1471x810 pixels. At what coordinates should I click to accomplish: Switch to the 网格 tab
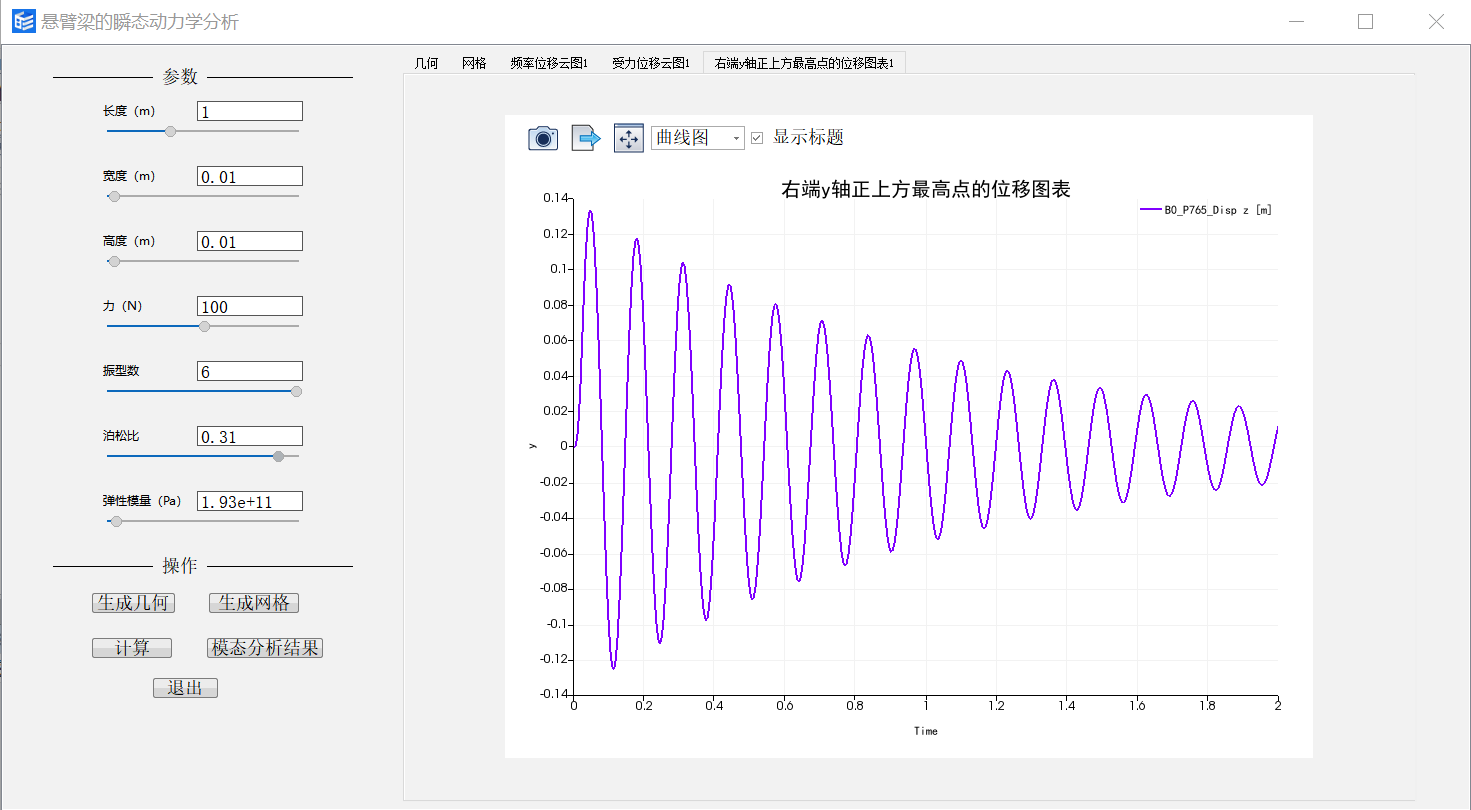(474, 63)
